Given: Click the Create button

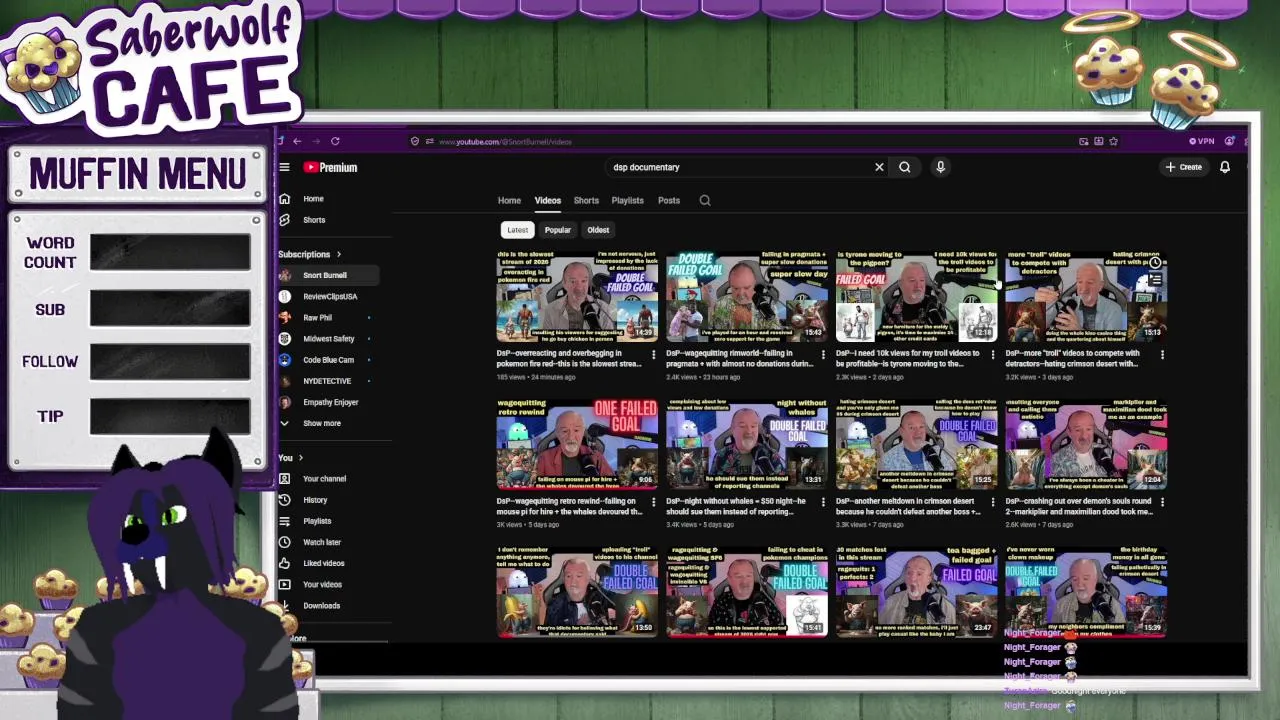Looking at the screenshot, I should pyautogui.click(x=1184, y=167).
